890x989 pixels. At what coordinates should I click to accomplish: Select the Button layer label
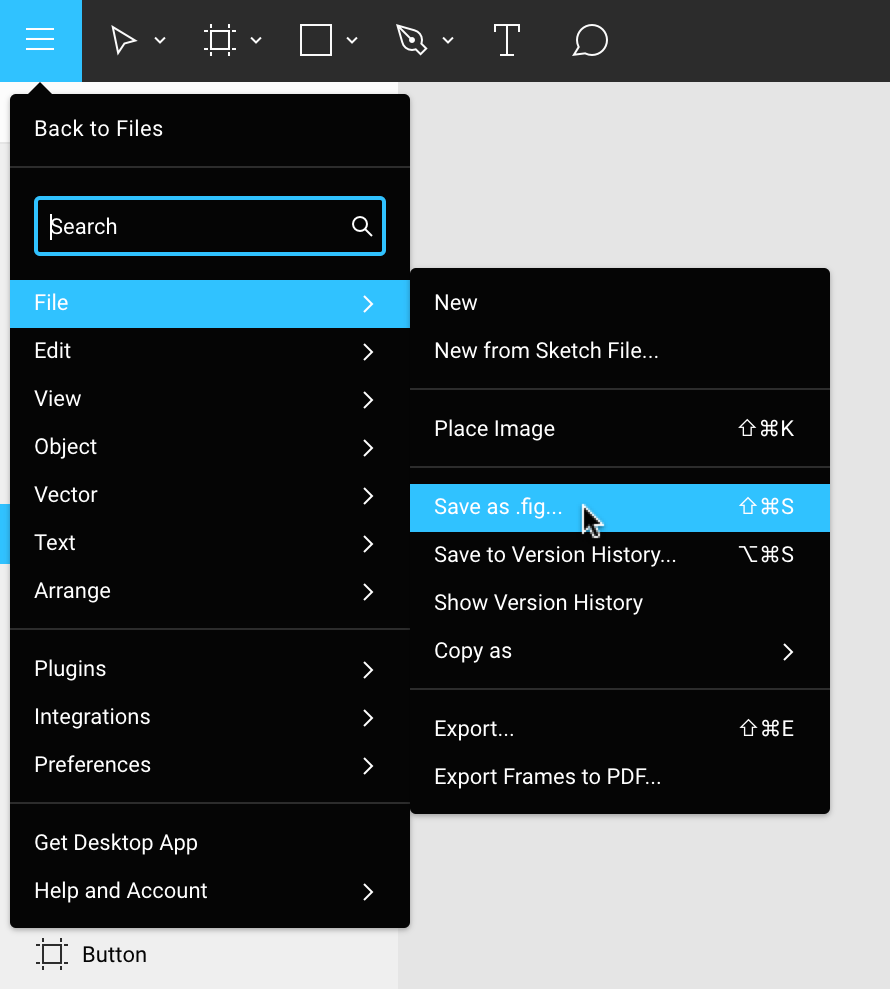(114, 954)
